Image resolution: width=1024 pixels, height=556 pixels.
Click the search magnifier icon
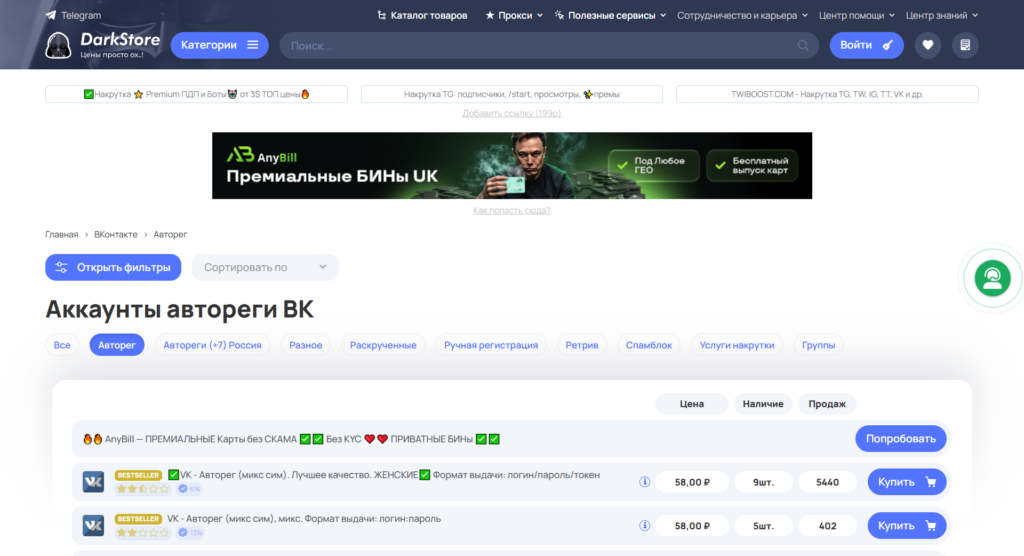(803, 46)
